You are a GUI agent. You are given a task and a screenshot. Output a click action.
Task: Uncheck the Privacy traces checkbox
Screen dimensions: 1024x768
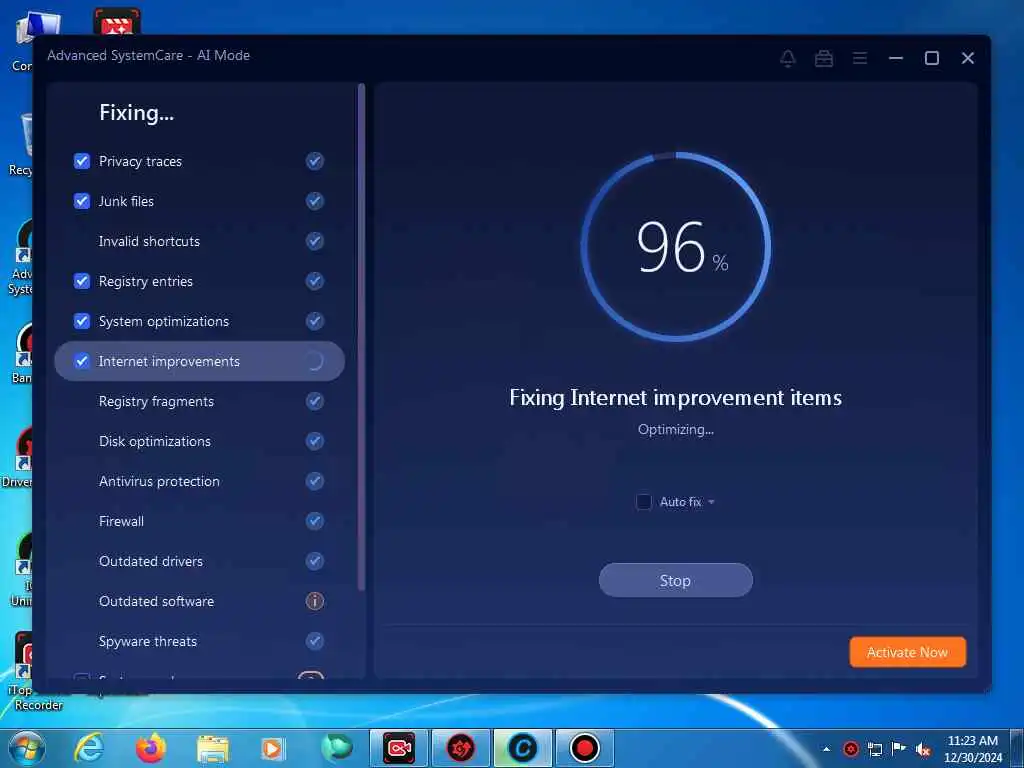(82, 161)
